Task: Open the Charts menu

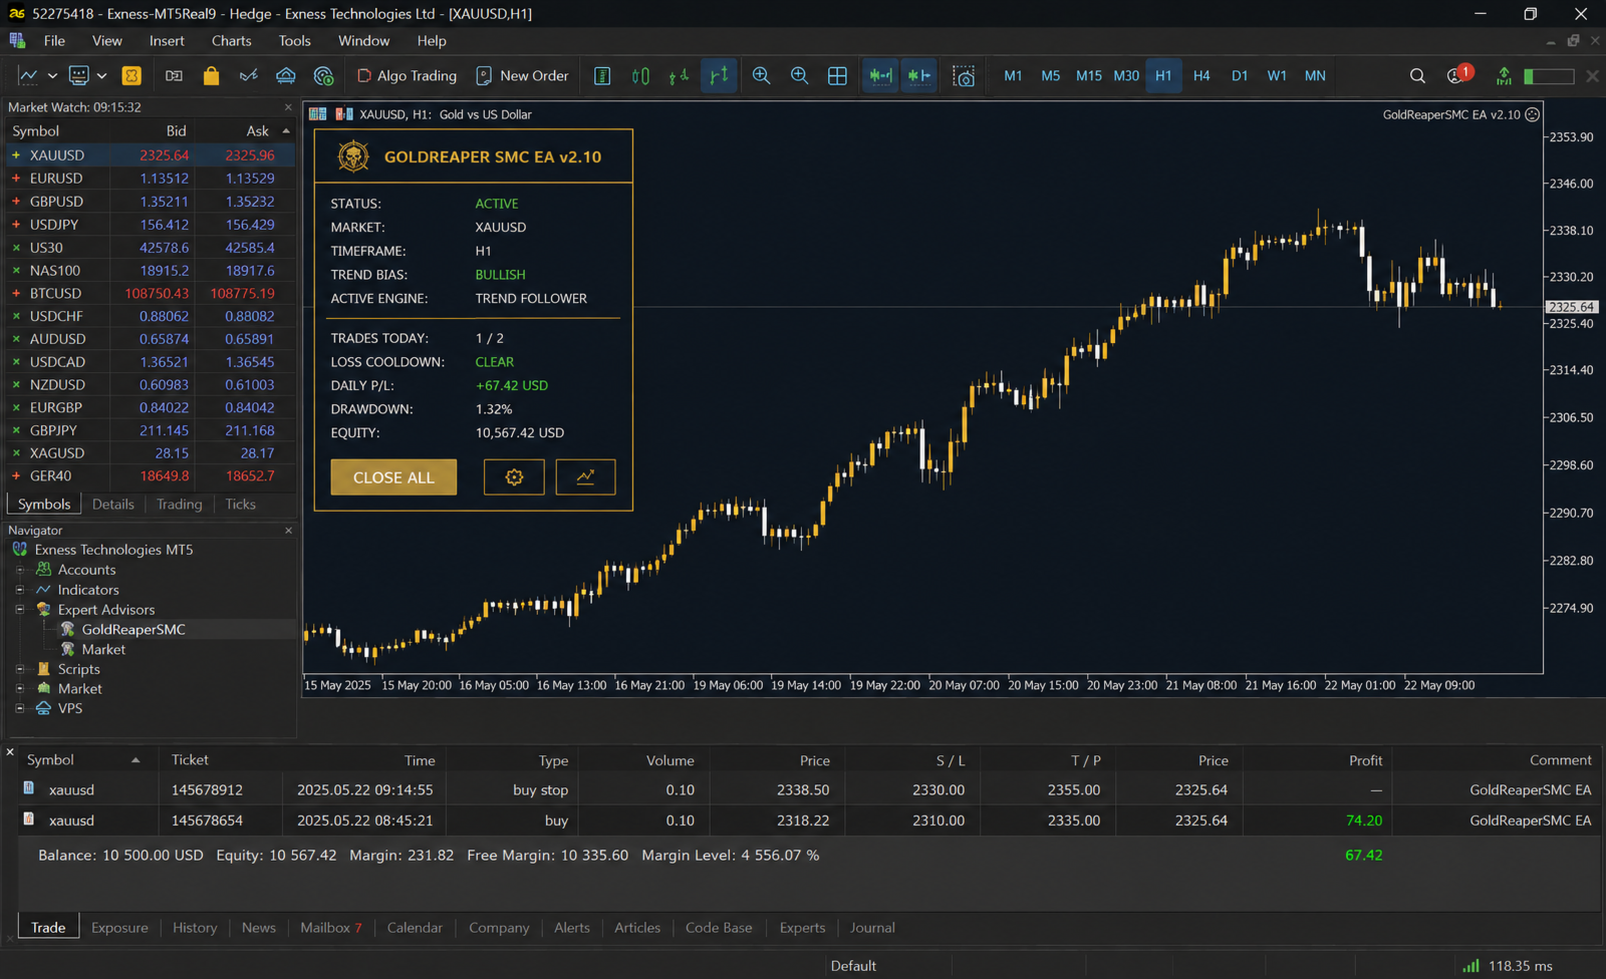Action: click(231, 41)
